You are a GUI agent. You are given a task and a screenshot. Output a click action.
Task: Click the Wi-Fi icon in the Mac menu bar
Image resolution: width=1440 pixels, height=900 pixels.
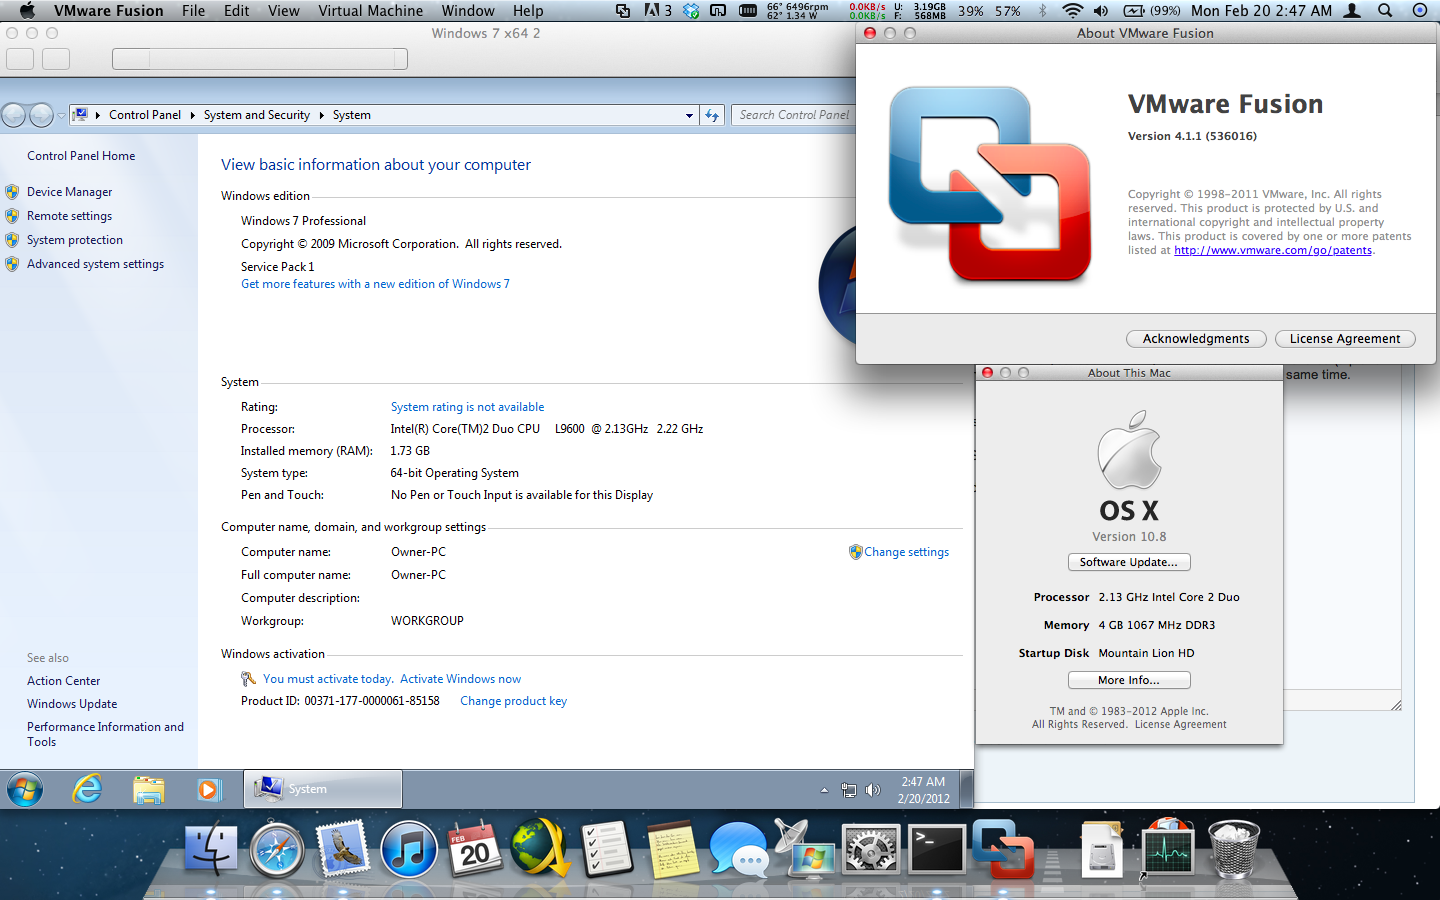coord(1072,10)
